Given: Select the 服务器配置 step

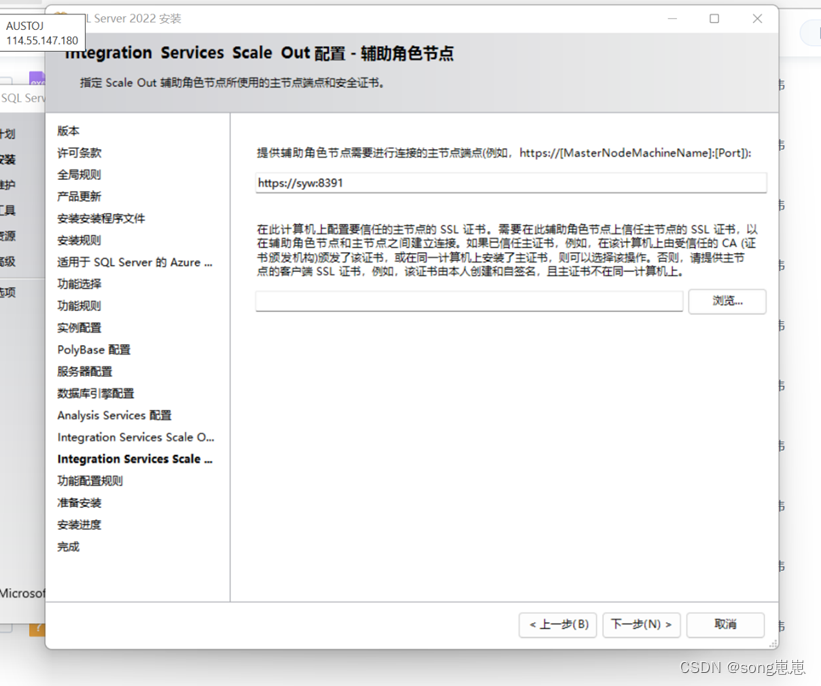Looking at the screenshot, I should [85, 372].
